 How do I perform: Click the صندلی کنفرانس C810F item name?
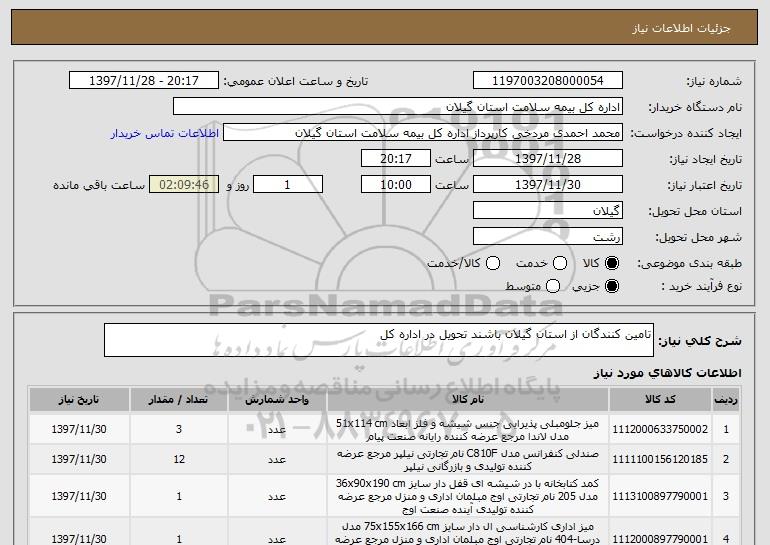click(x=468, y=460)
